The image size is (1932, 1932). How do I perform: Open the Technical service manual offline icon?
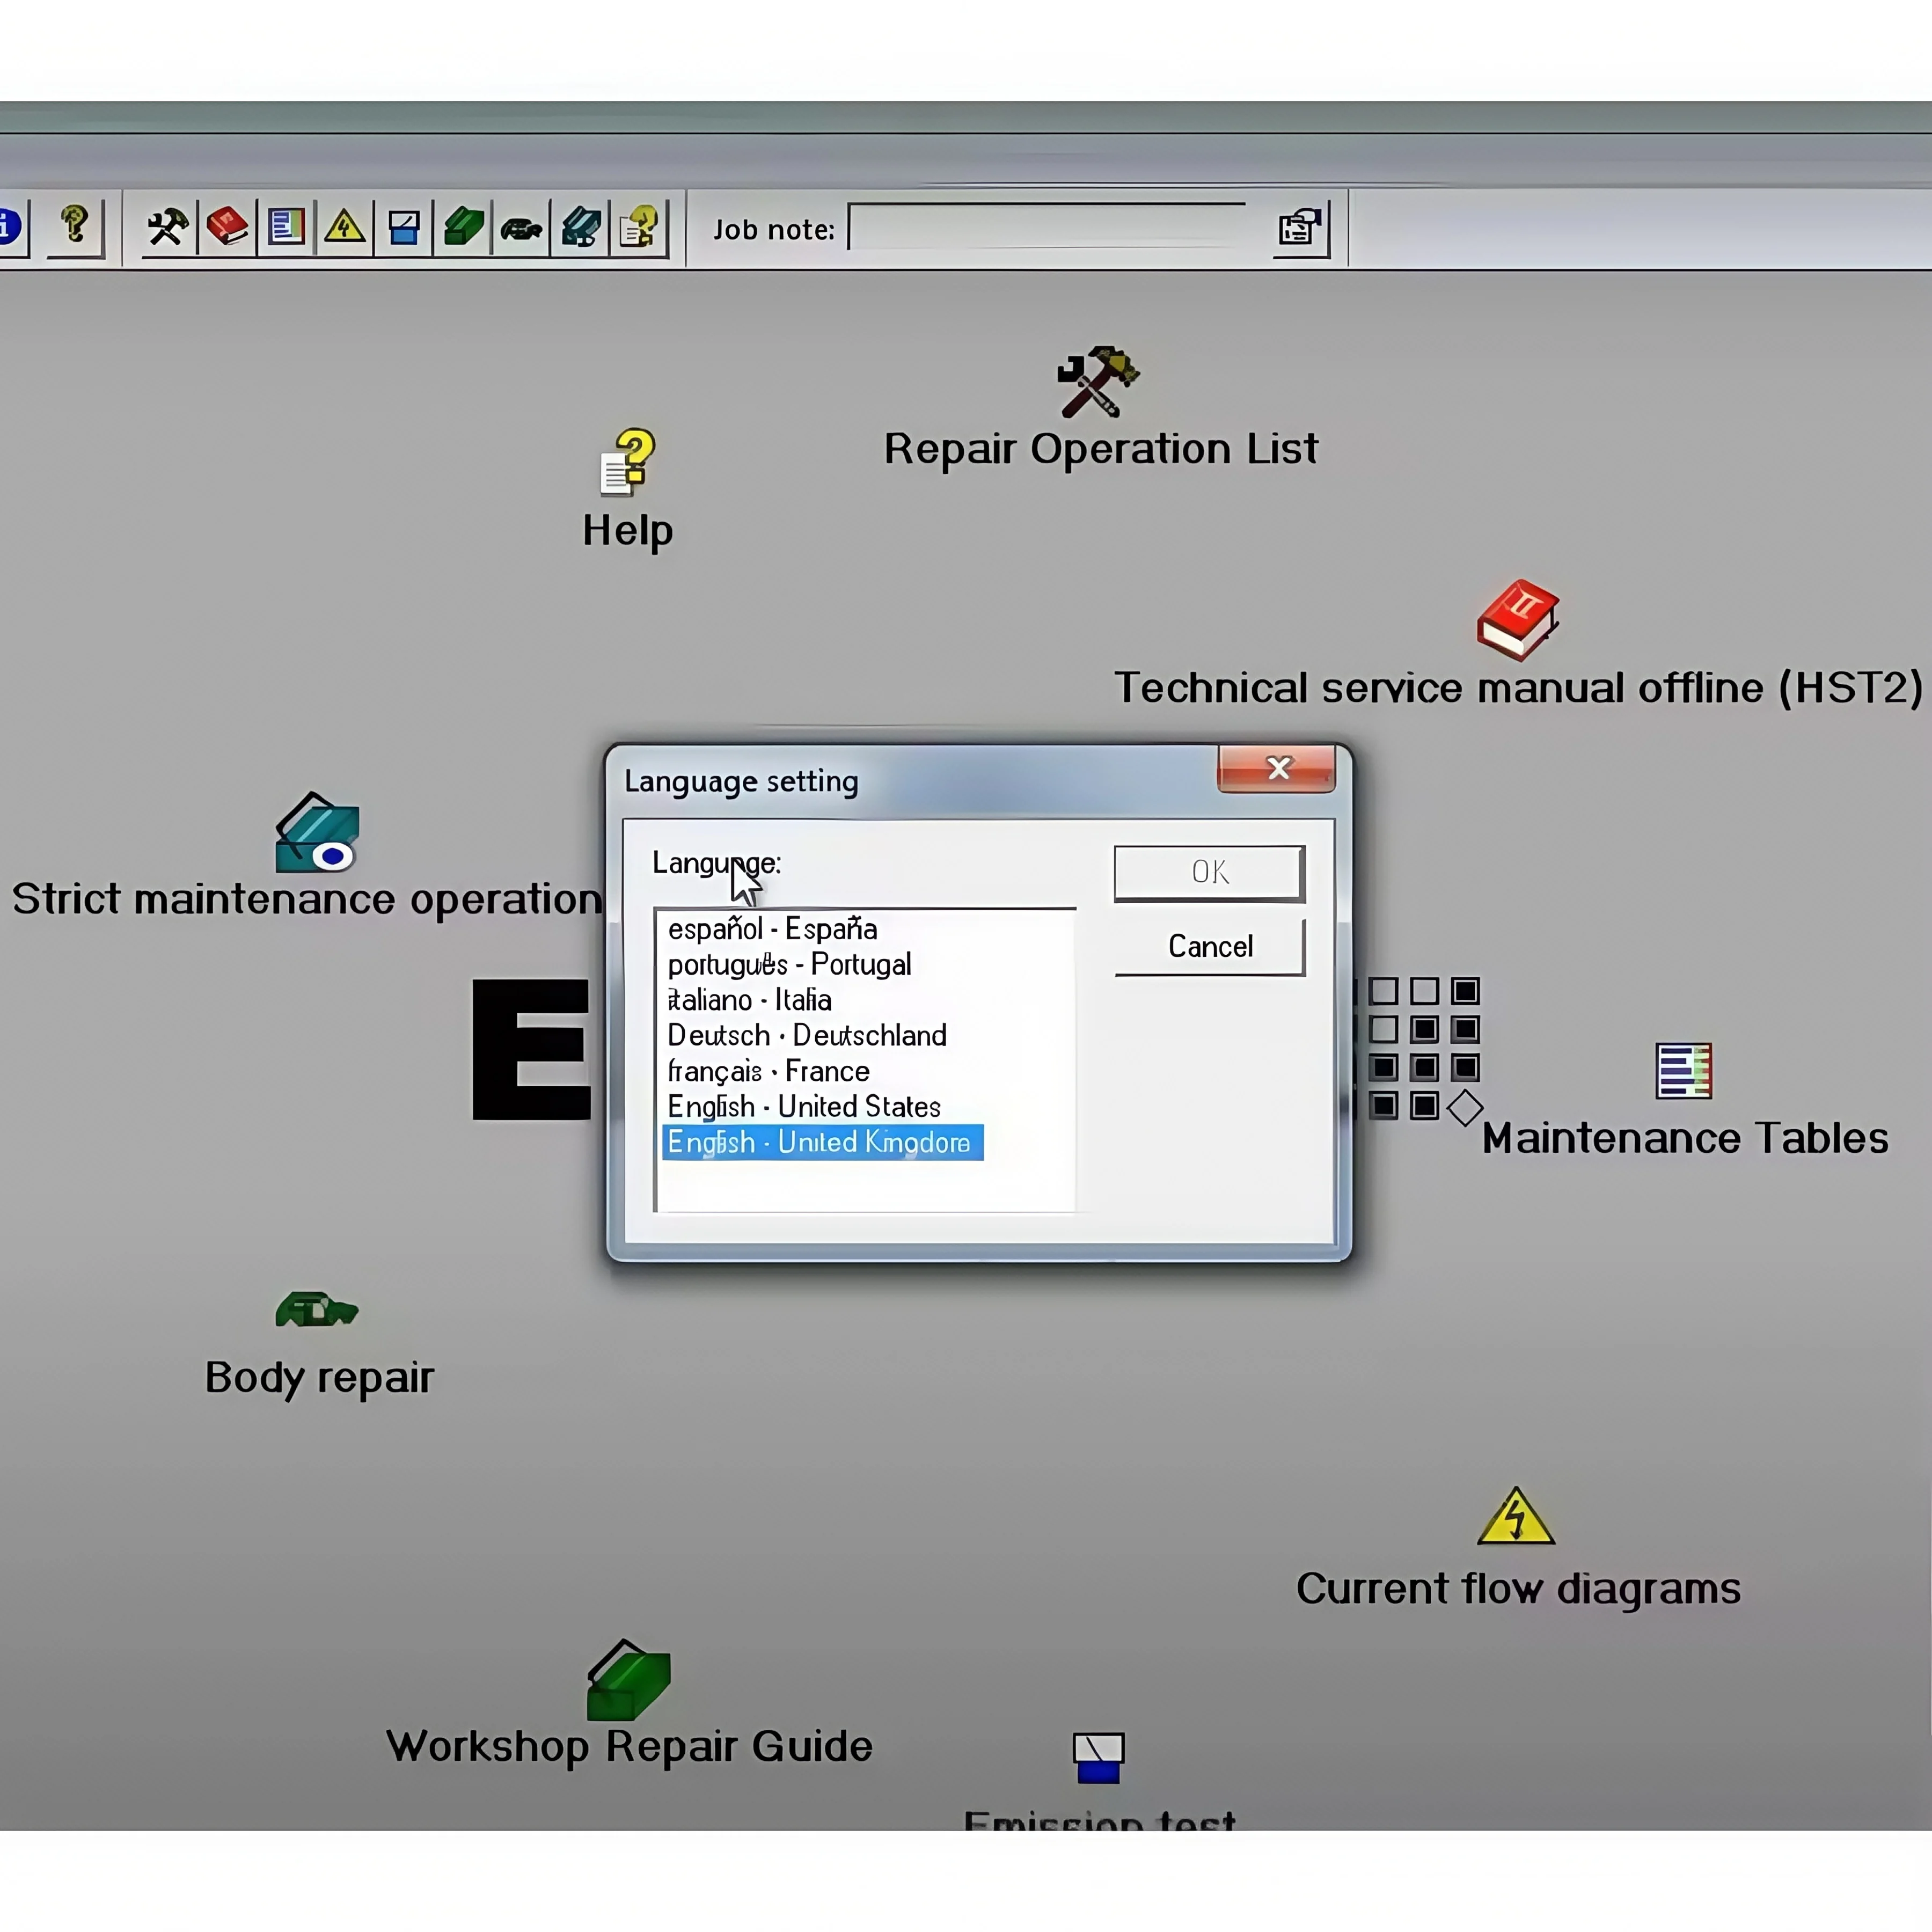click(x=1517, y=620)
